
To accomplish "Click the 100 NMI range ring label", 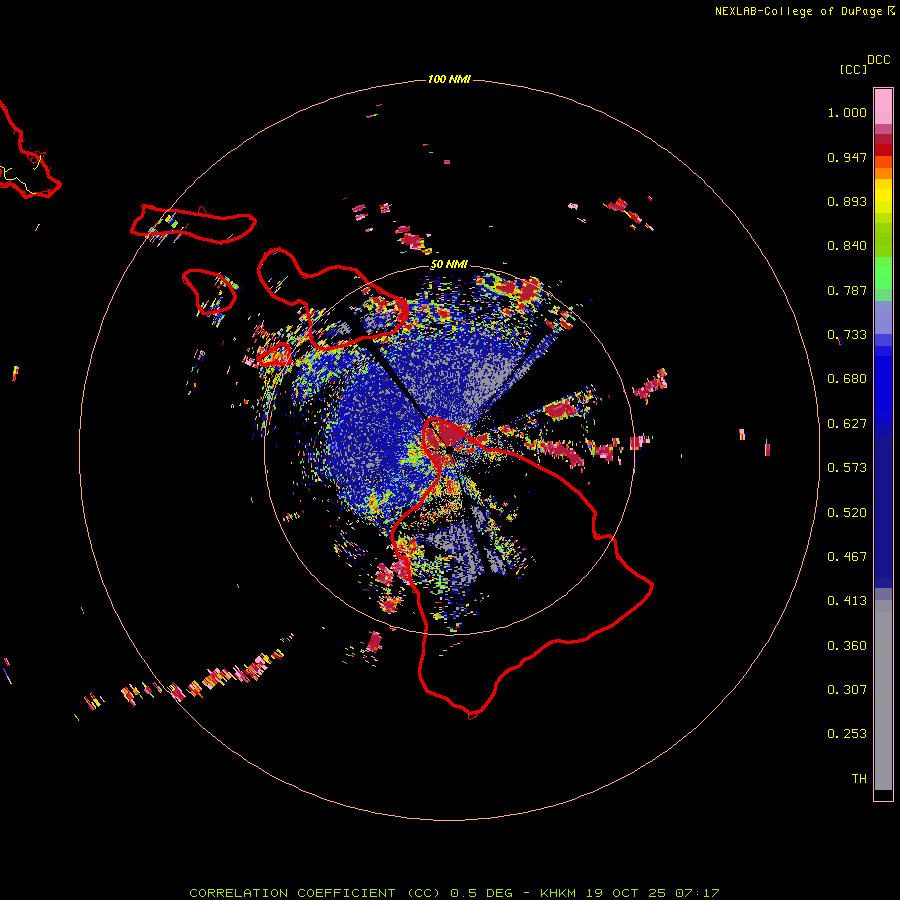I will click(x=449, y=79).
